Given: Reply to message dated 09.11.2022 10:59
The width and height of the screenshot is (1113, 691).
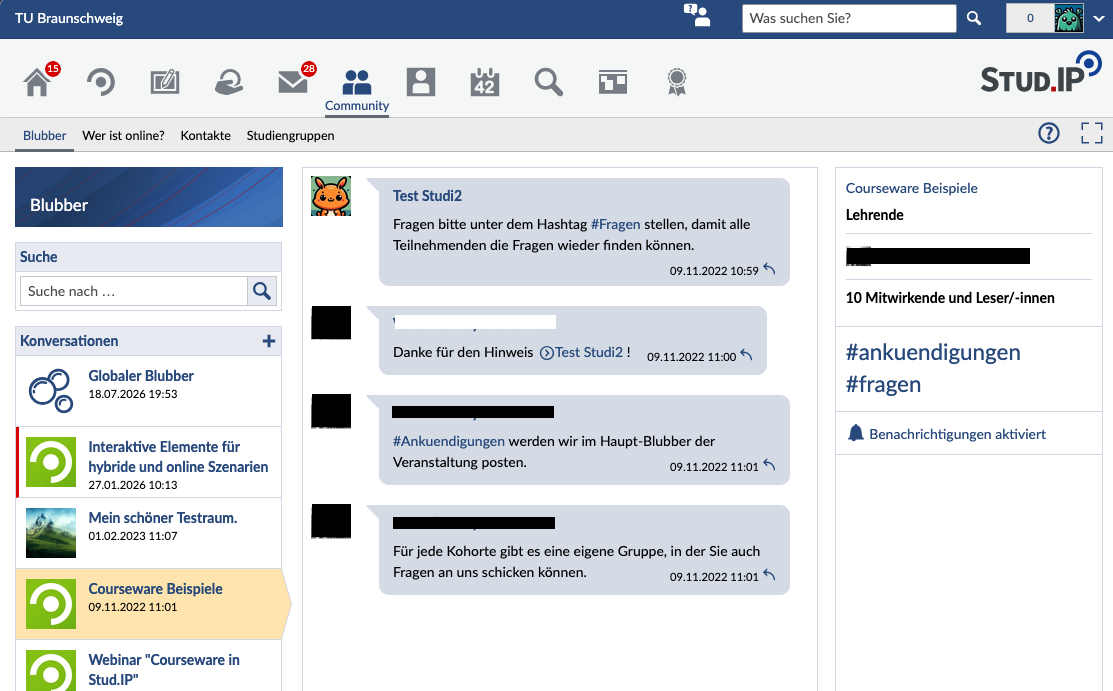Looking at the screenshot, I should pyautogui.click(x=769, y=269).
